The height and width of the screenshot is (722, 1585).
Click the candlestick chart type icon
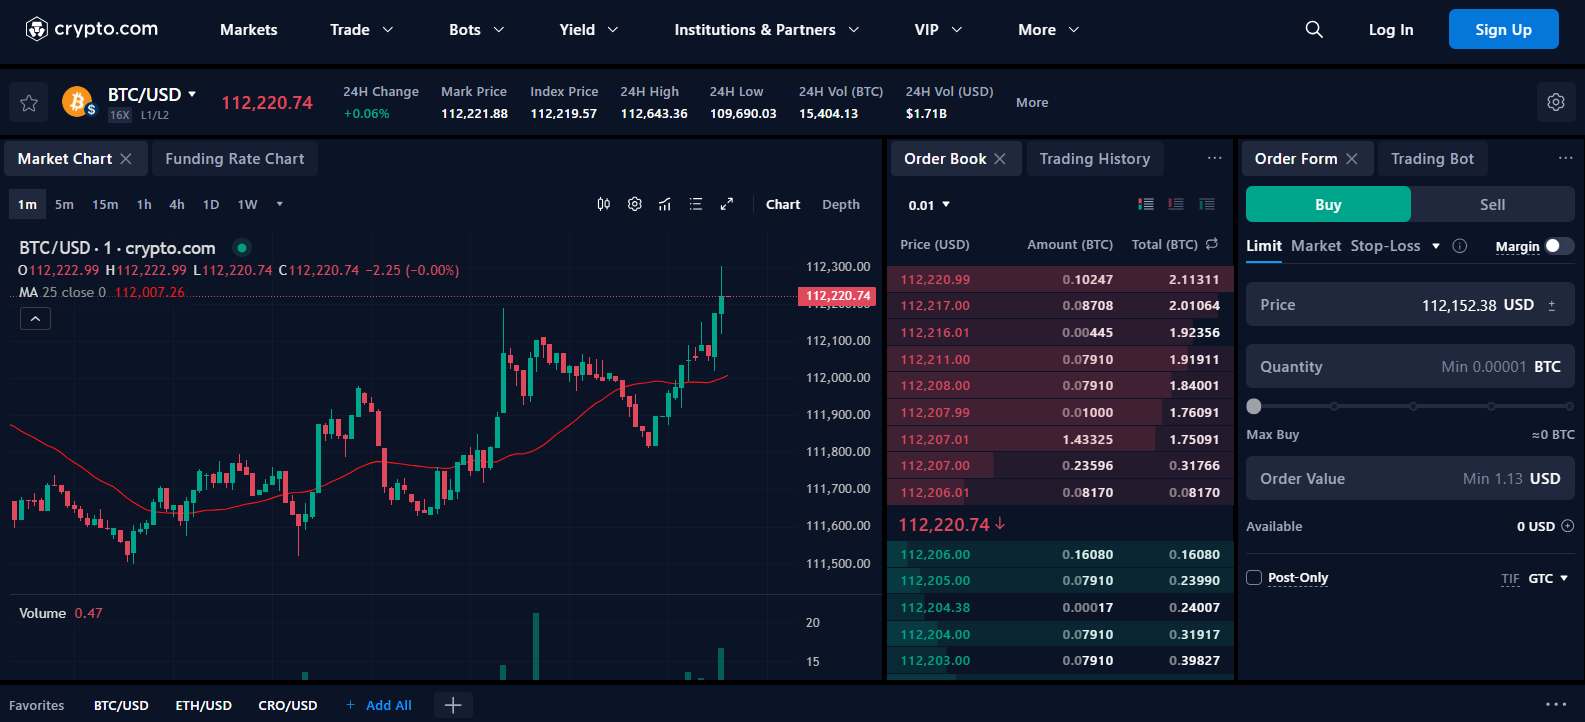tap(604, 204)
